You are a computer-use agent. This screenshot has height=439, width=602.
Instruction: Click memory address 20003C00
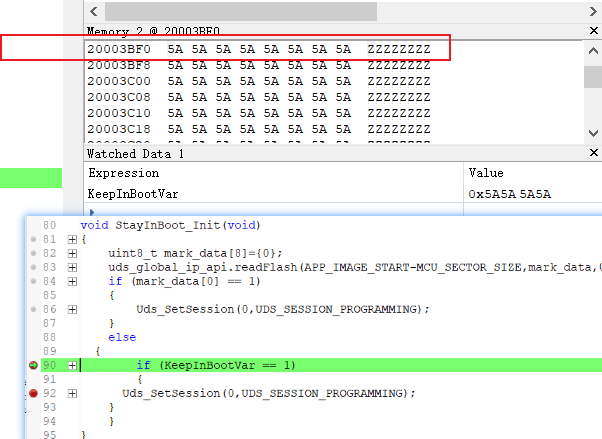[119, 81]
